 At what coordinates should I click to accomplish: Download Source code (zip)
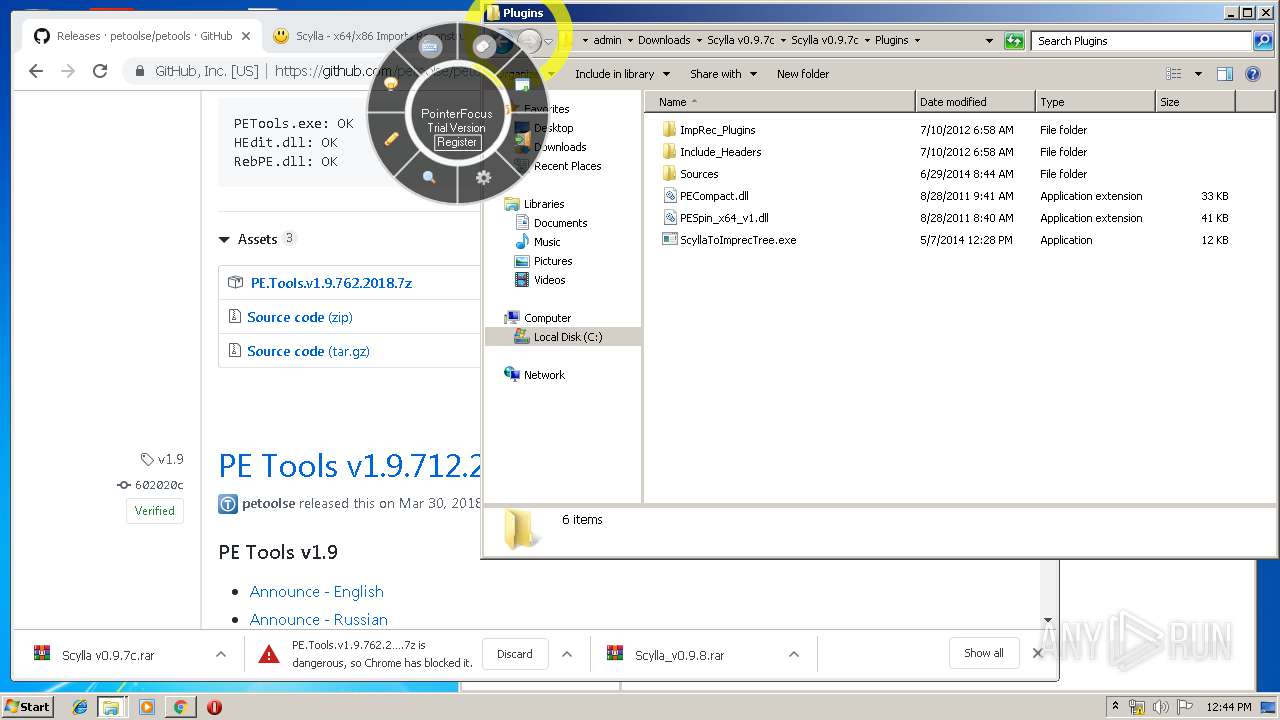299,317
